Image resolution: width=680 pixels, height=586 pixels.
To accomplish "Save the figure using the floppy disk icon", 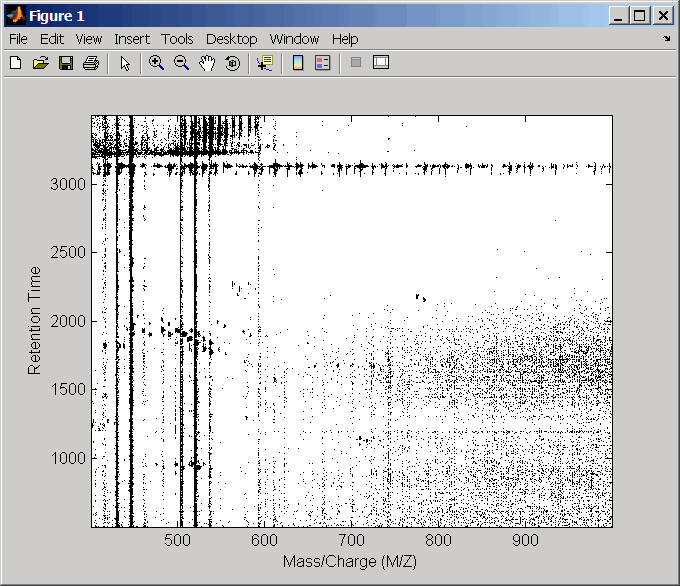I will point(66,63).
